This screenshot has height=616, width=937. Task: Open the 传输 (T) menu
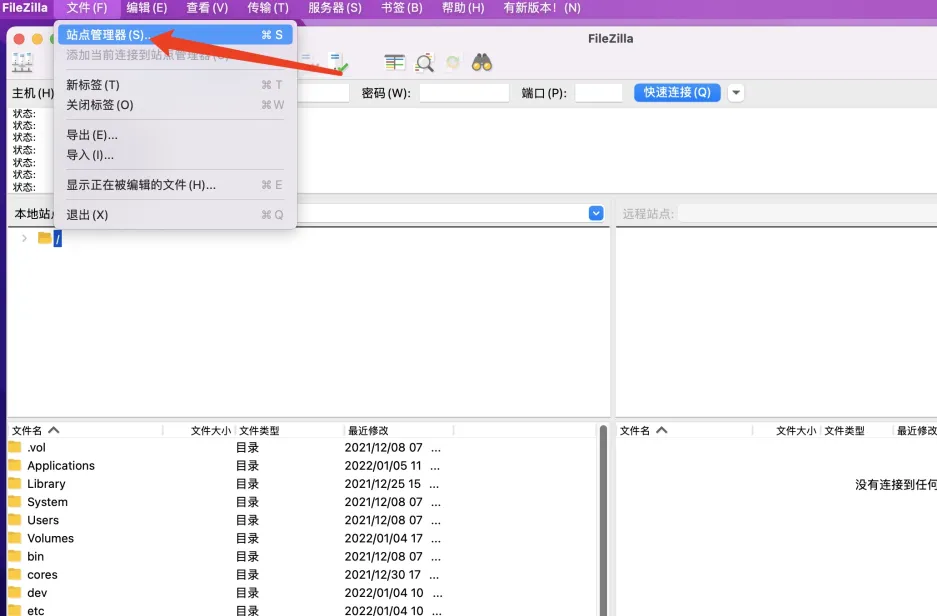(x=268, y=8)
